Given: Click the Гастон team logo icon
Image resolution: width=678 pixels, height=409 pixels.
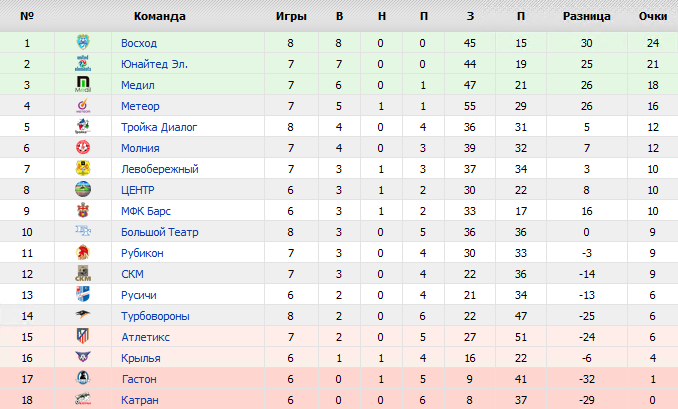Looking at the screenshot, I should coord(83,379).
